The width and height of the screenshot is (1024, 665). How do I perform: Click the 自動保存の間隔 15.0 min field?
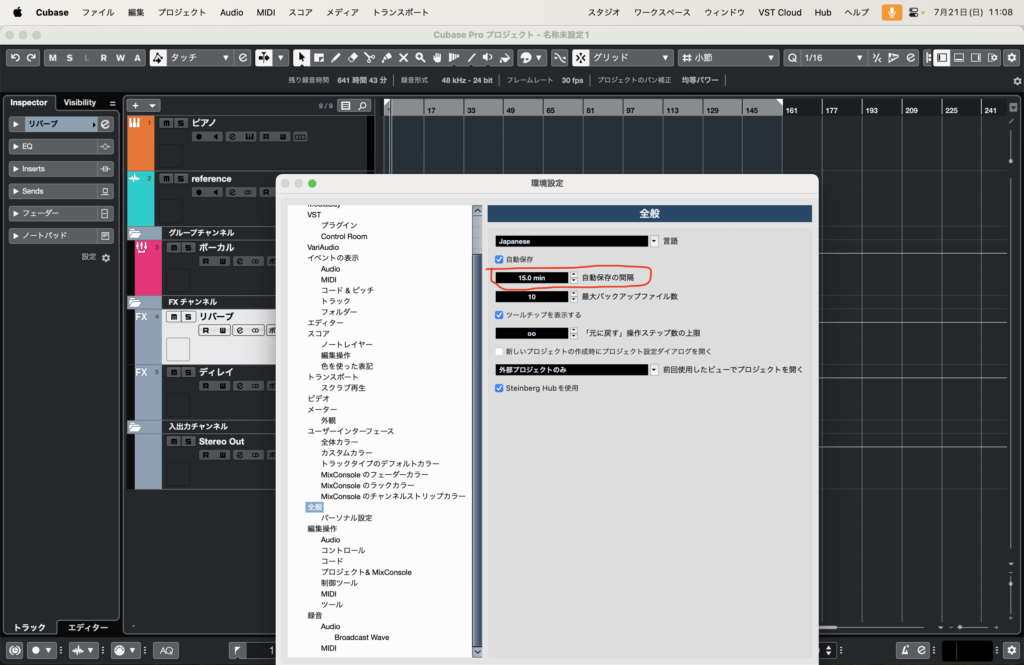pyautogui.click(x=532, y=277)
